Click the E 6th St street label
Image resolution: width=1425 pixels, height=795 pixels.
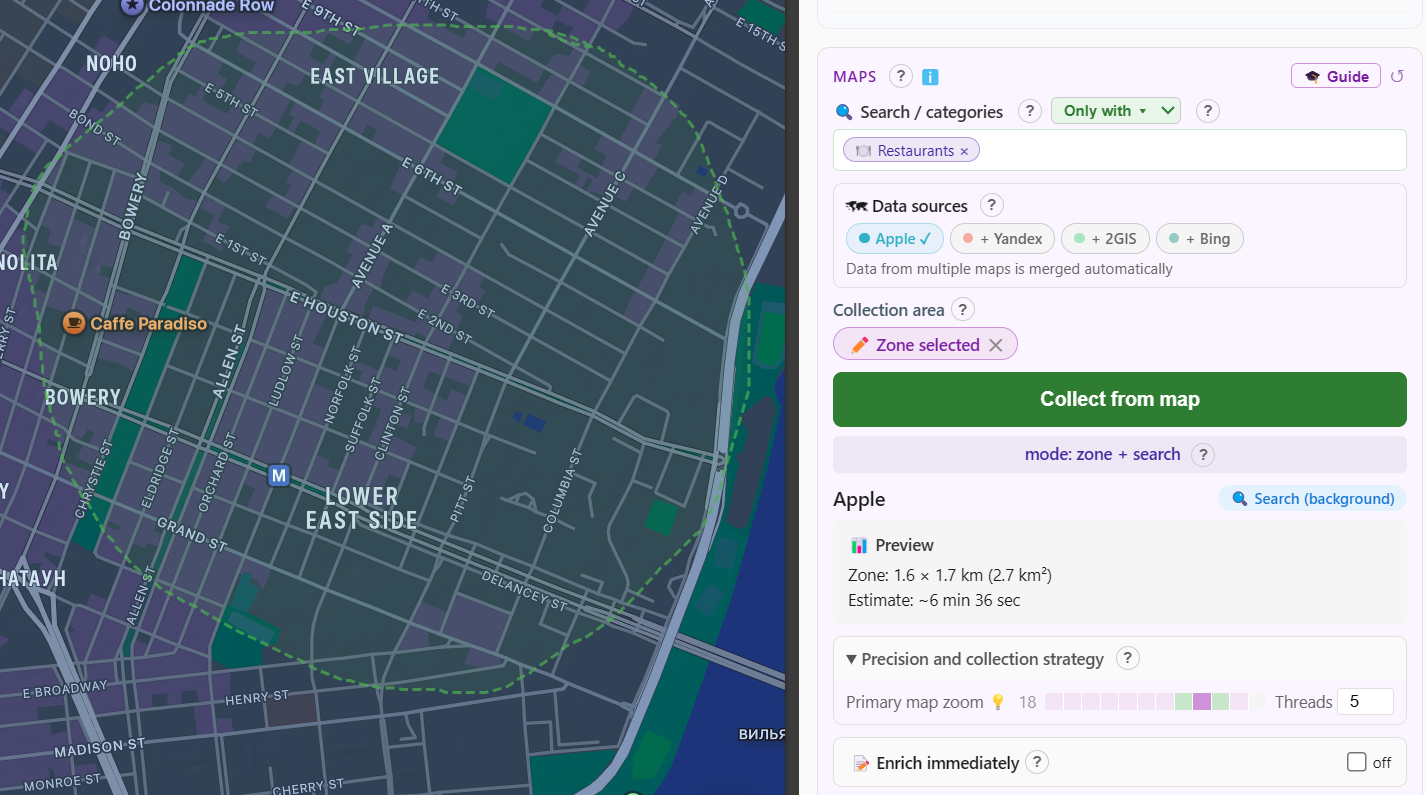point(432,176)
